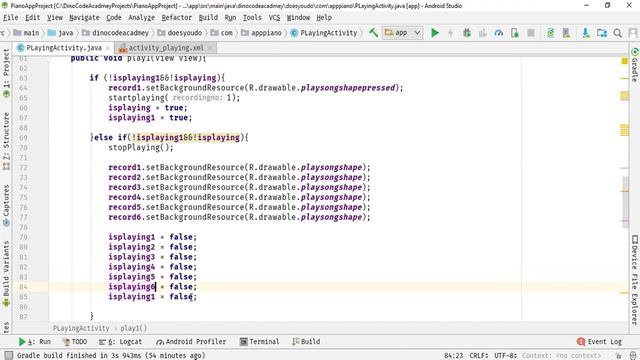Open the app run configuration dropdown
640x360 pixels.
tap(402, 33)
